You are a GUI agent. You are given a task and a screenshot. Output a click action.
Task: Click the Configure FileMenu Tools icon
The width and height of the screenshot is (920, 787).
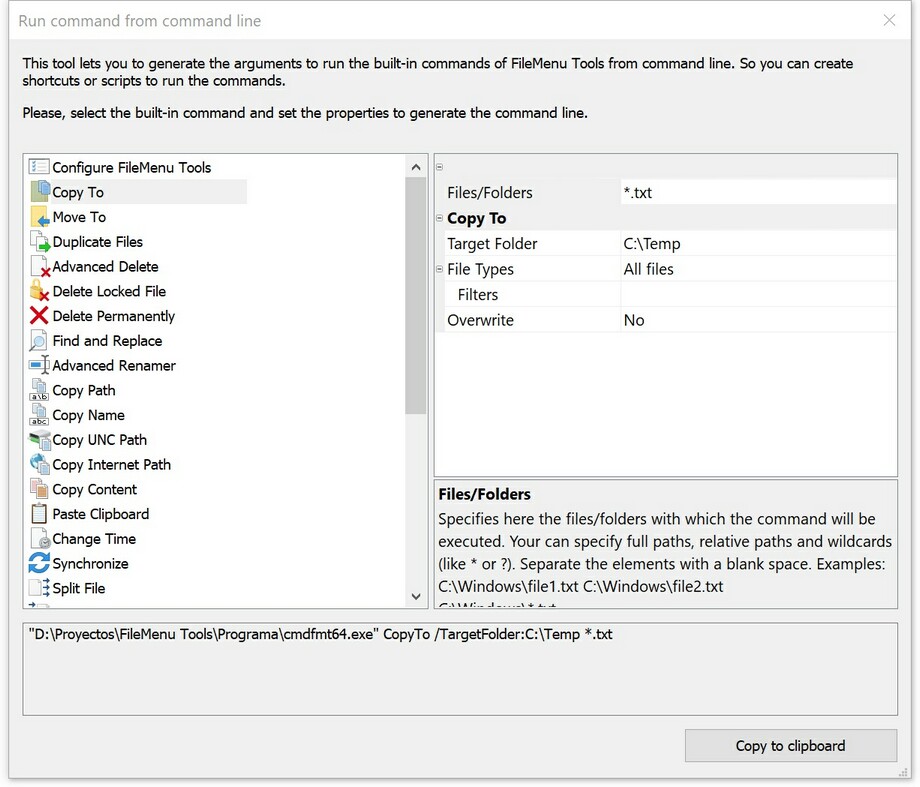(x=39, y=167)
